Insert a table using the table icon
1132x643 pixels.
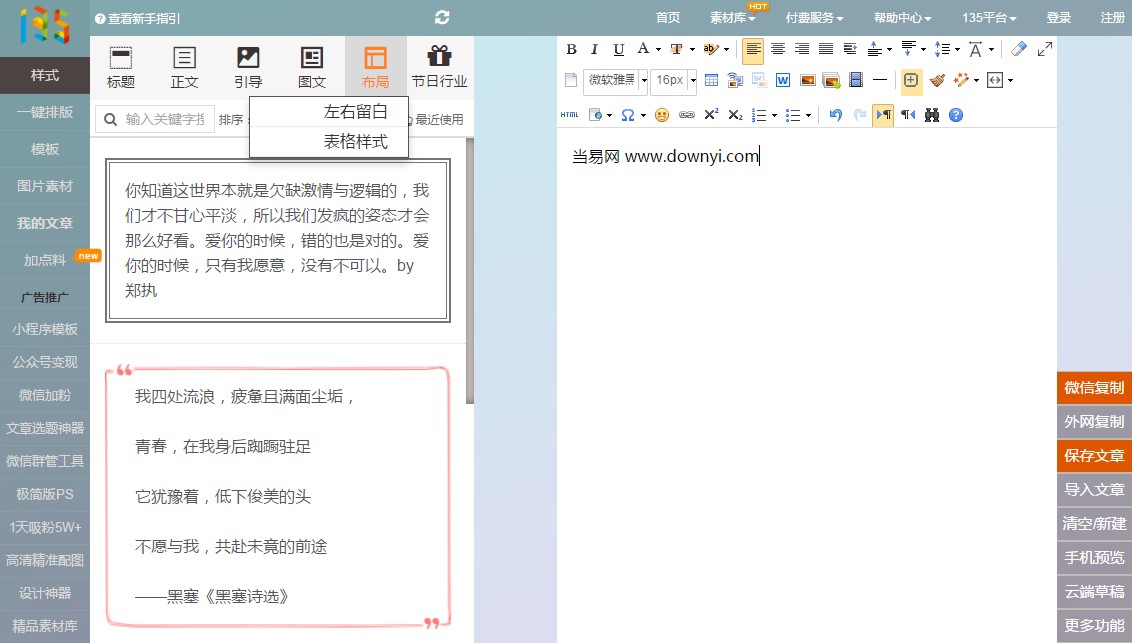click(x=711, y=80)
